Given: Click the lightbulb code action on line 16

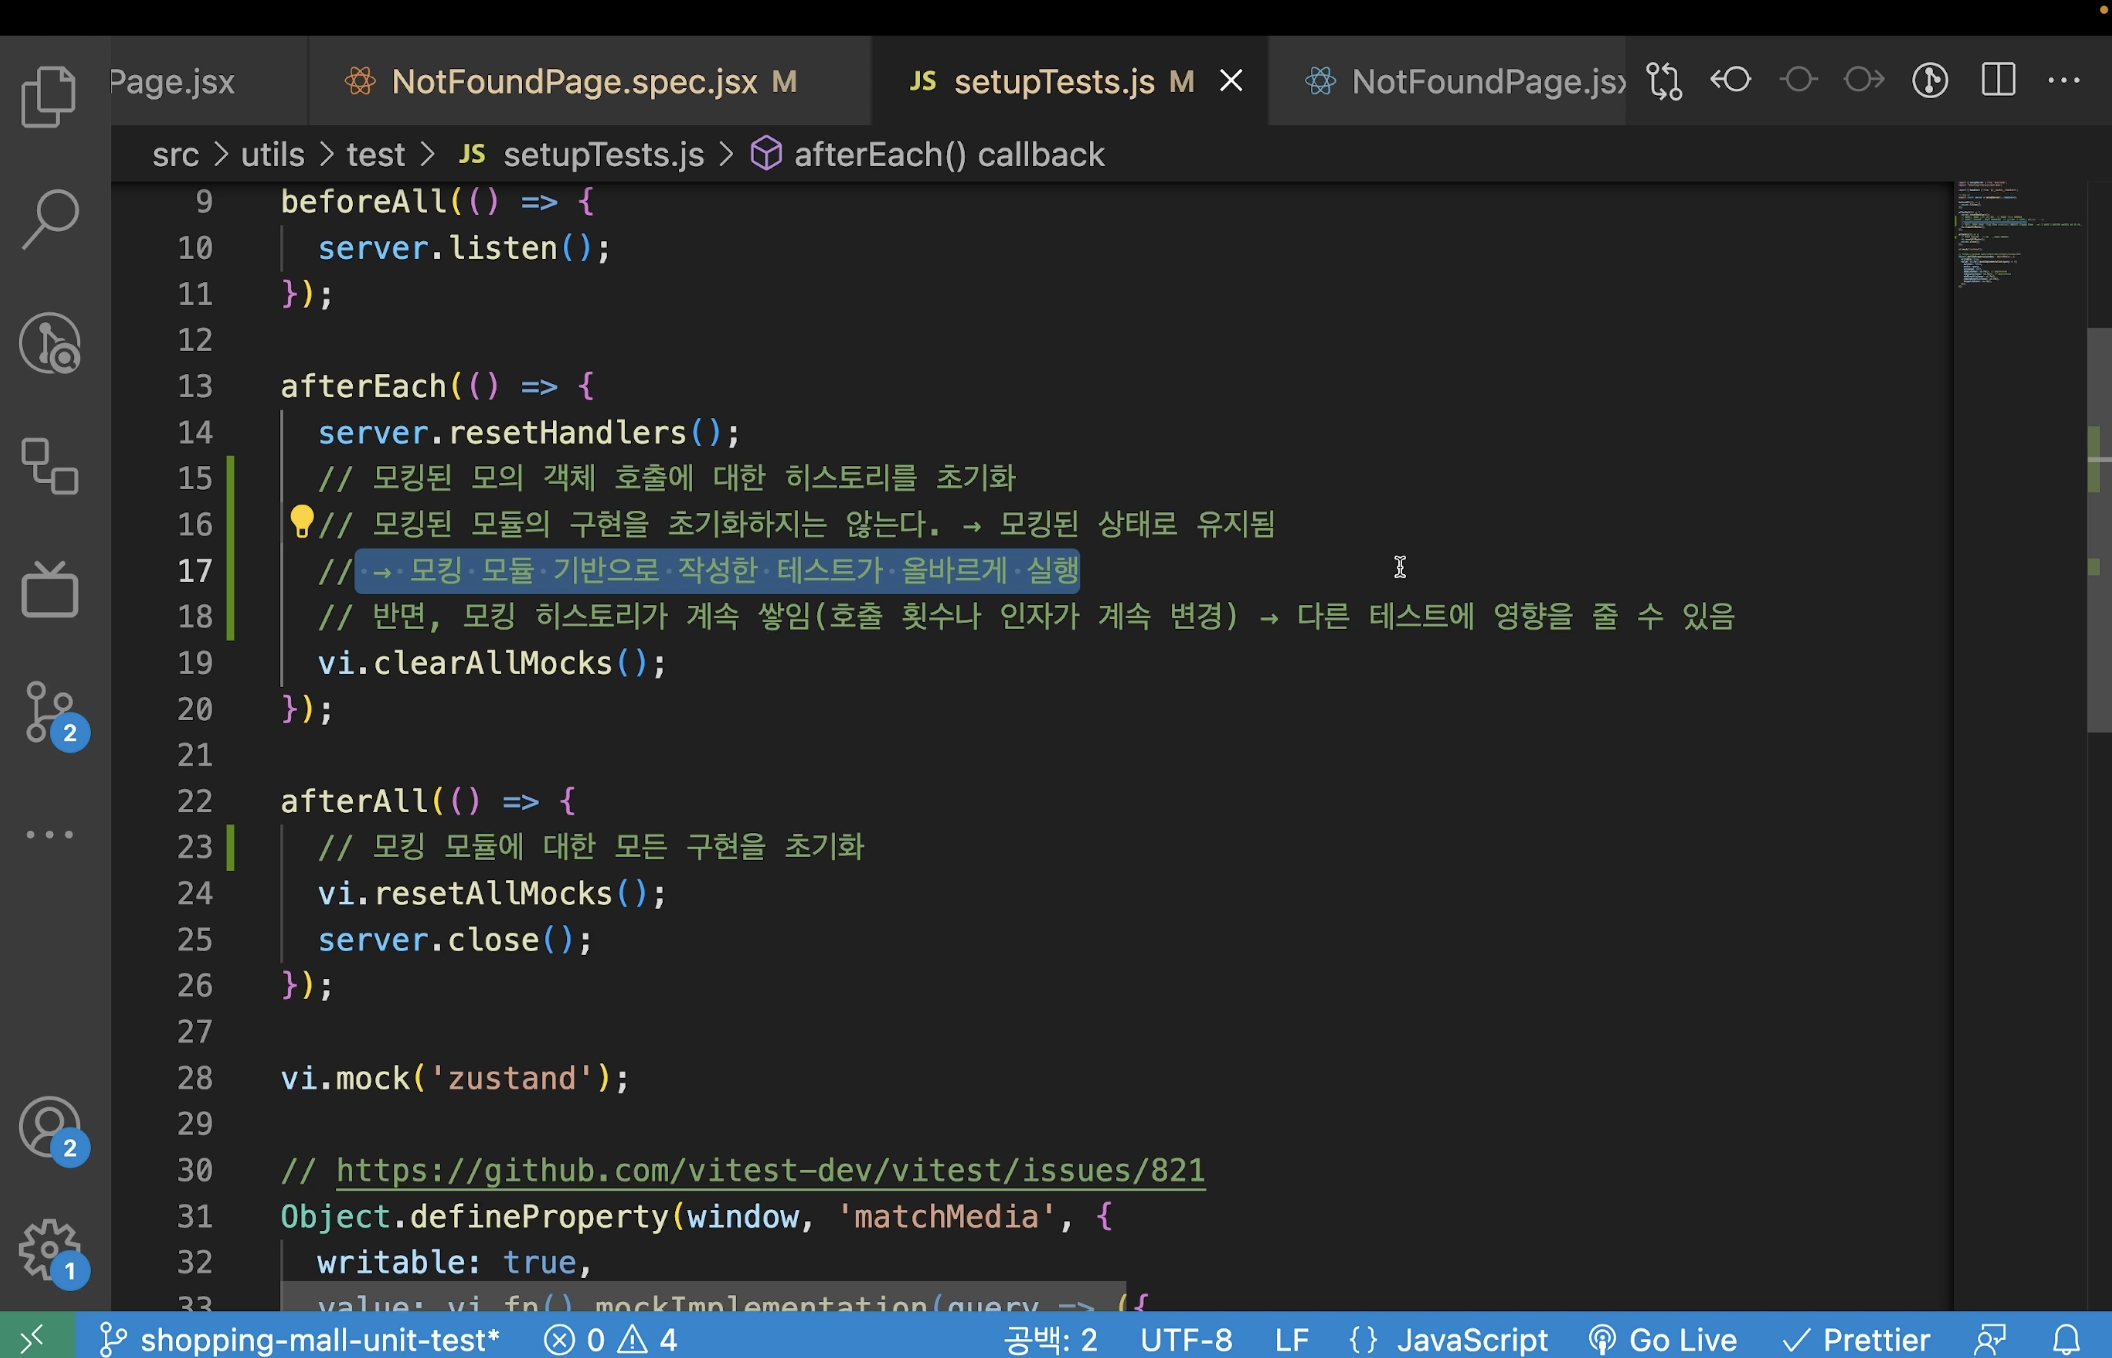Looking at the screenshot, I should 301,521.
